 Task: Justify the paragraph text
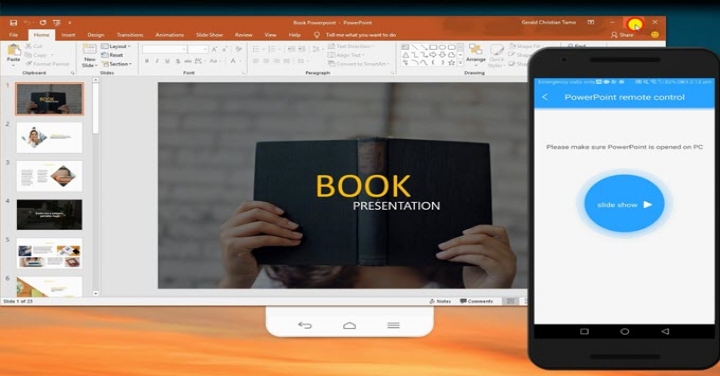(x=287, y=61)
